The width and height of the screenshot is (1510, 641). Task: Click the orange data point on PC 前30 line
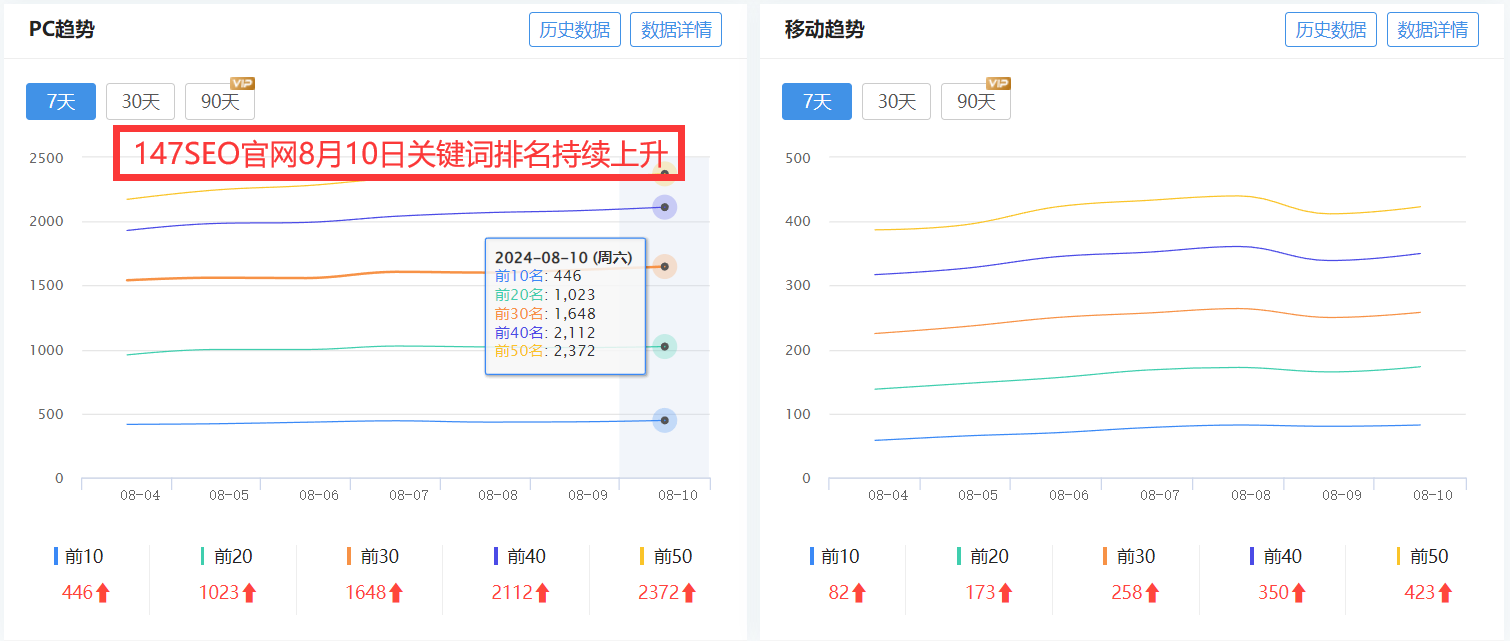click(665, 266)
